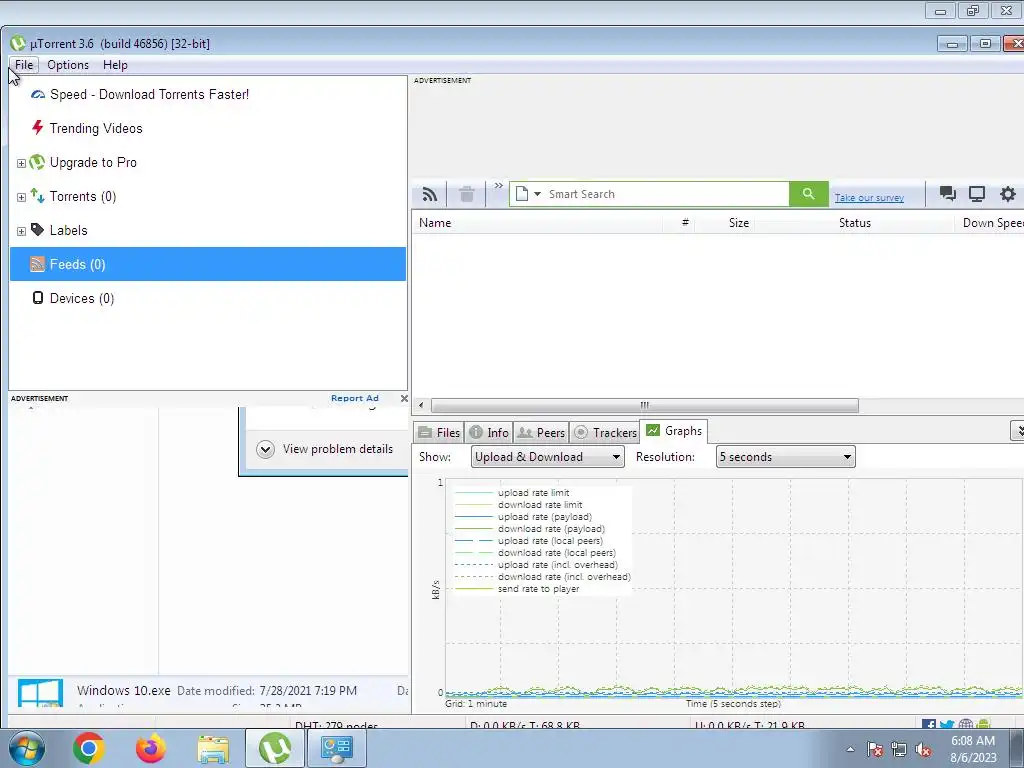1024x768 pixels.
Task: Expand the Upgrade to Pro node
Action: pyautogui.click(x=21, y=163)
